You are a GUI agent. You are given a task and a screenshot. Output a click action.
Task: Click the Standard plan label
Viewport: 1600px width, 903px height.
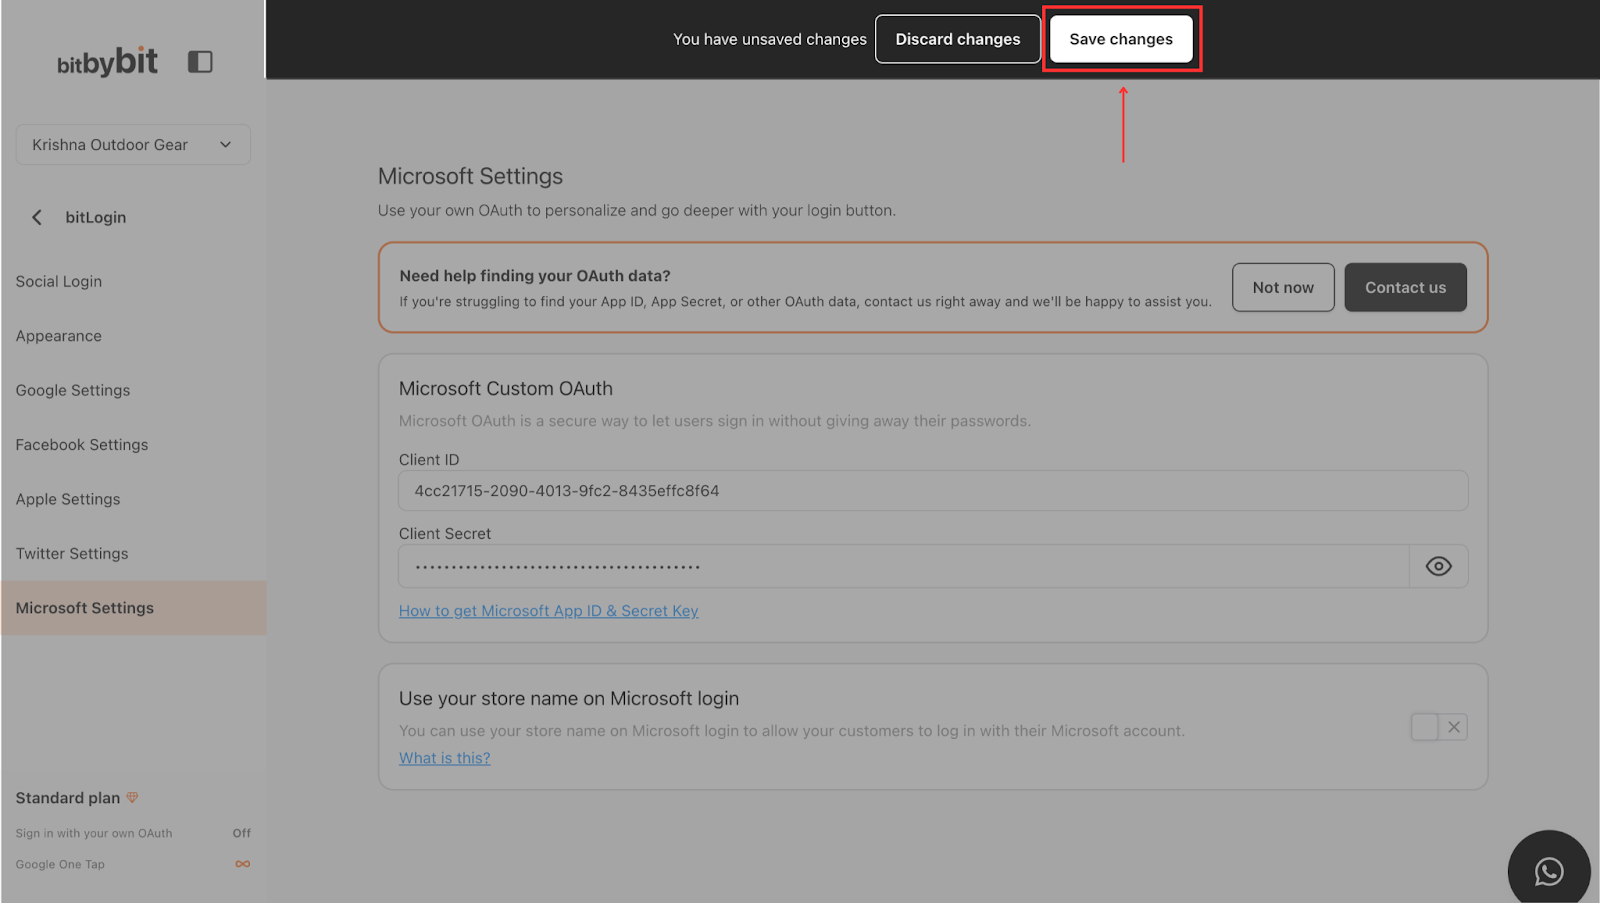coord(68,798)
